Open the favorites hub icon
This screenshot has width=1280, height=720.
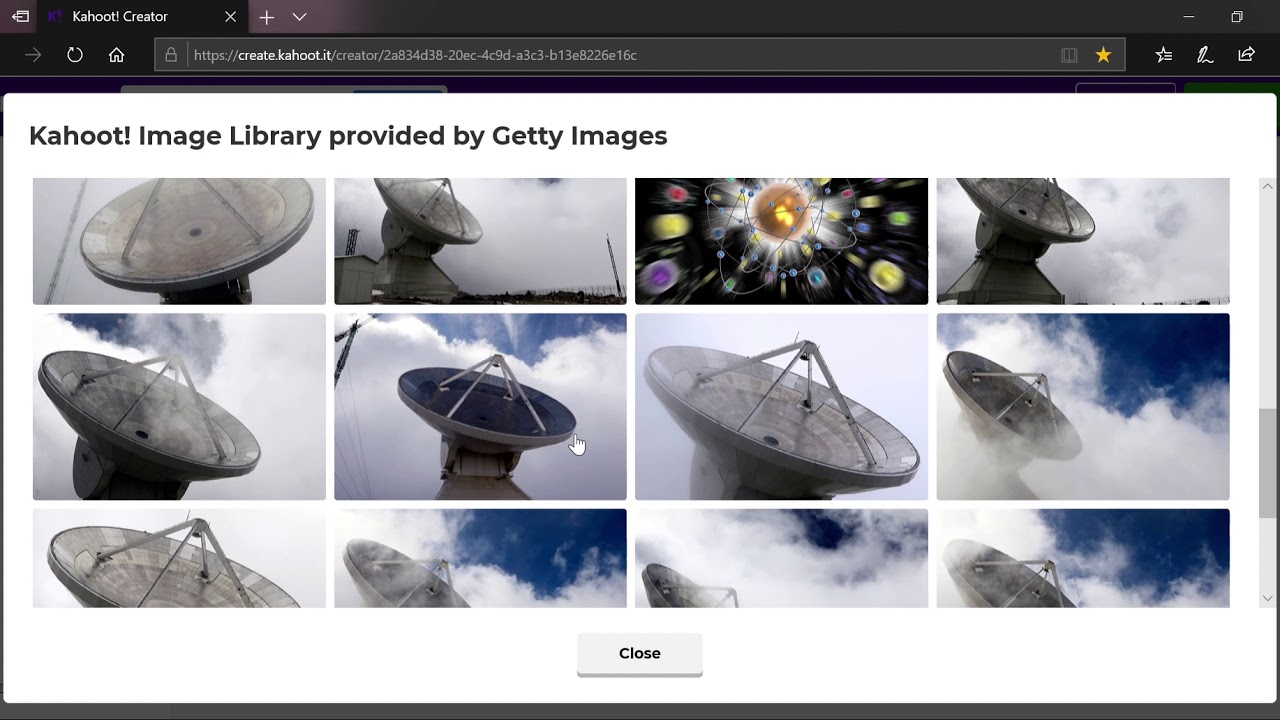pyautogui.click(x=1164, y=55)
